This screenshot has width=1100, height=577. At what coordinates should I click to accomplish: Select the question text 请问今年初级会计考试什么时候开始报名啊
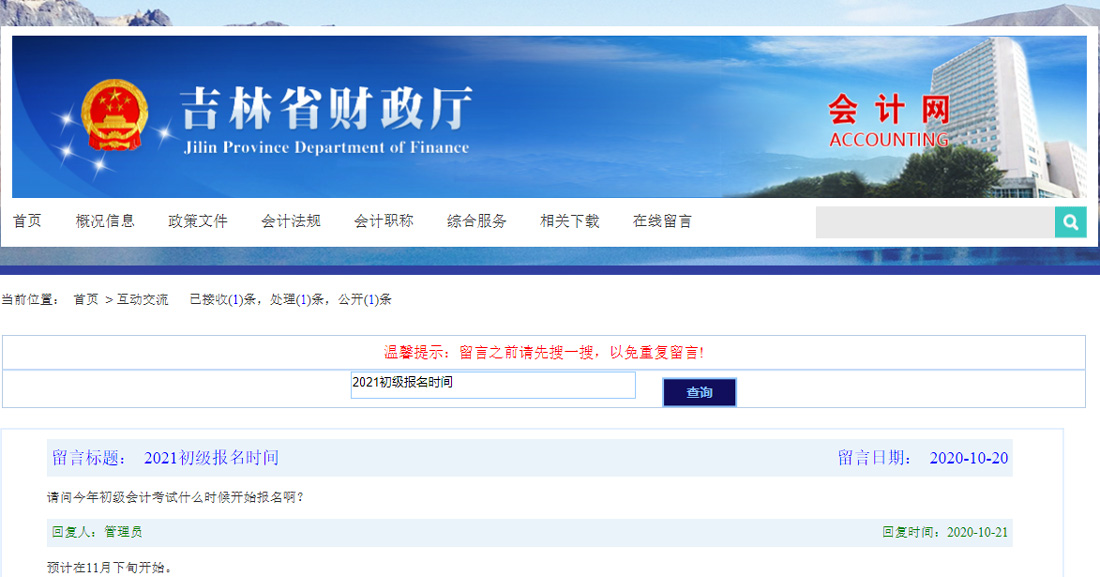click(175, 497)
